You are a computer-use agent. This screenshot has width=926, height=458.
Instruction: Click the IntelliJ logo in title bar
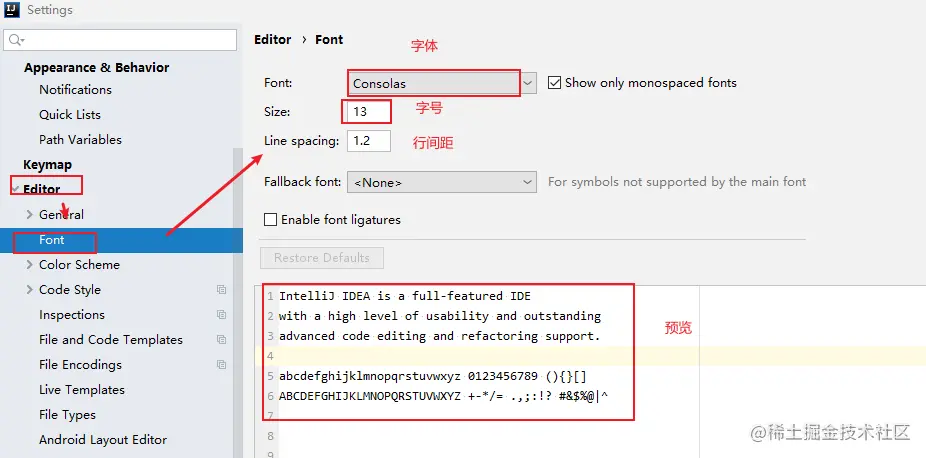tap(11, 9)
